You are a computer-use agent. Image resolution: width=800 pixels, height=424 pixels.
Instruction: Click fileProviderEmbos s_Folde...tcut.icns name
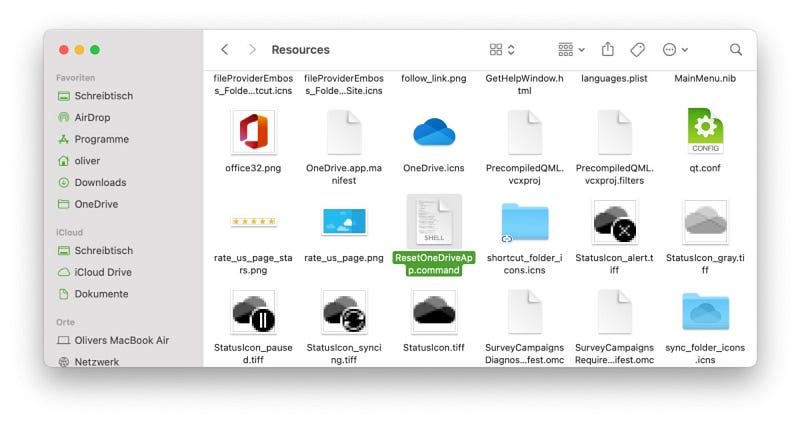253,85
